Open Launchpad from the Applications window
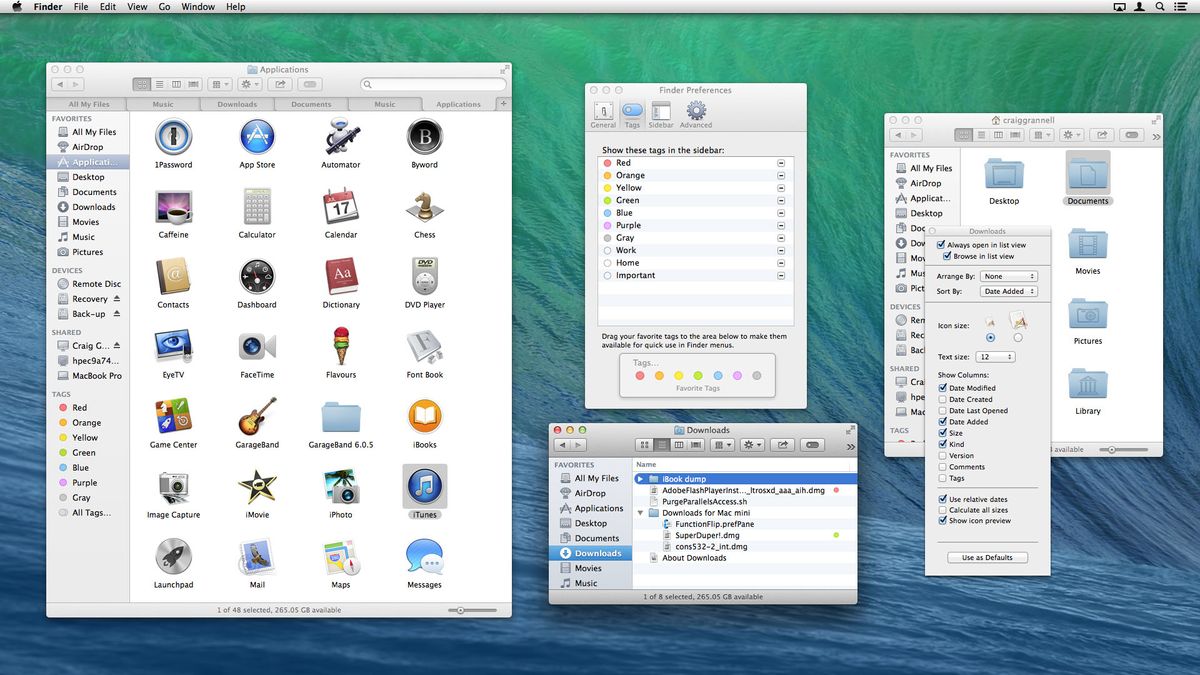The image size is (1200, 675). (173, 558)
